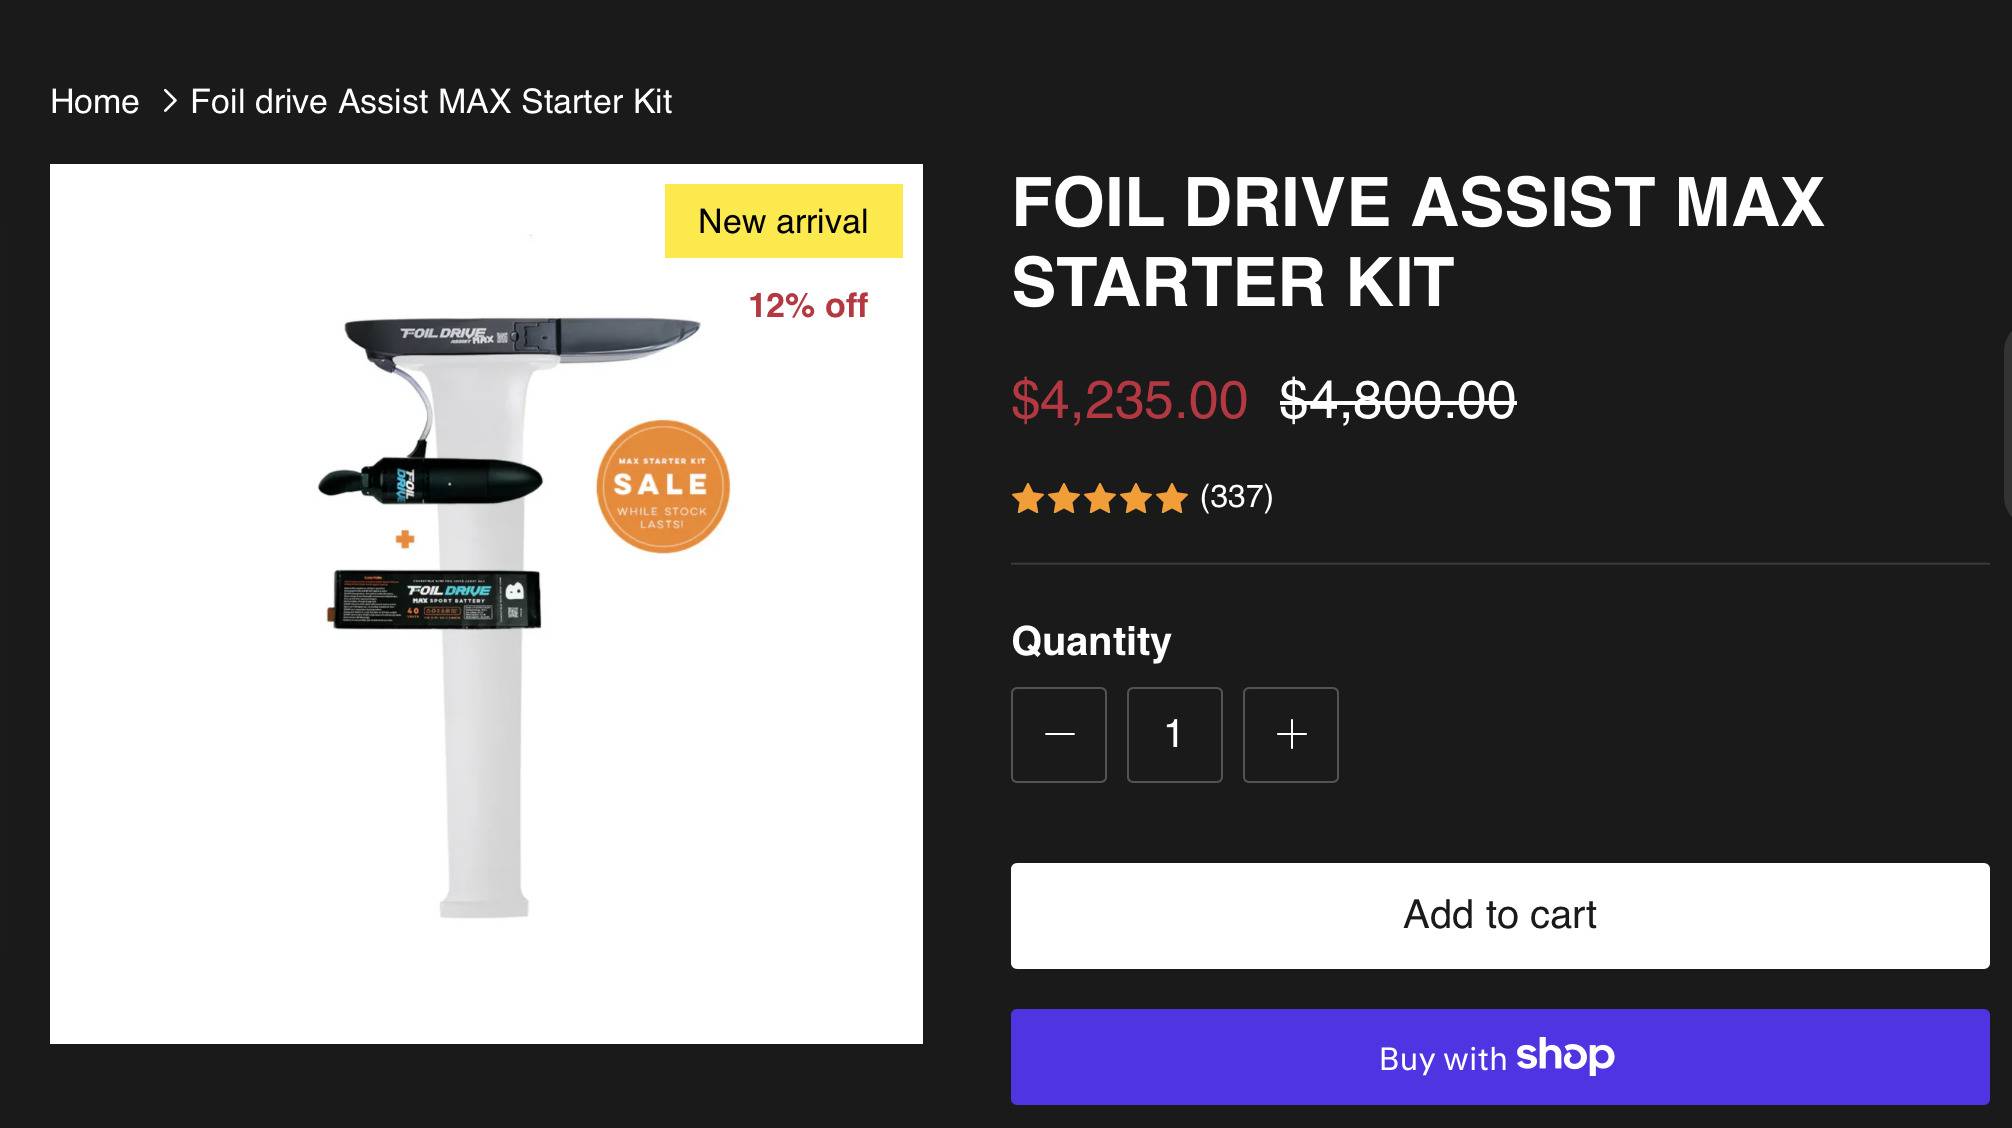Decrease quantity with the minus button

click(x=1058, y=735)
